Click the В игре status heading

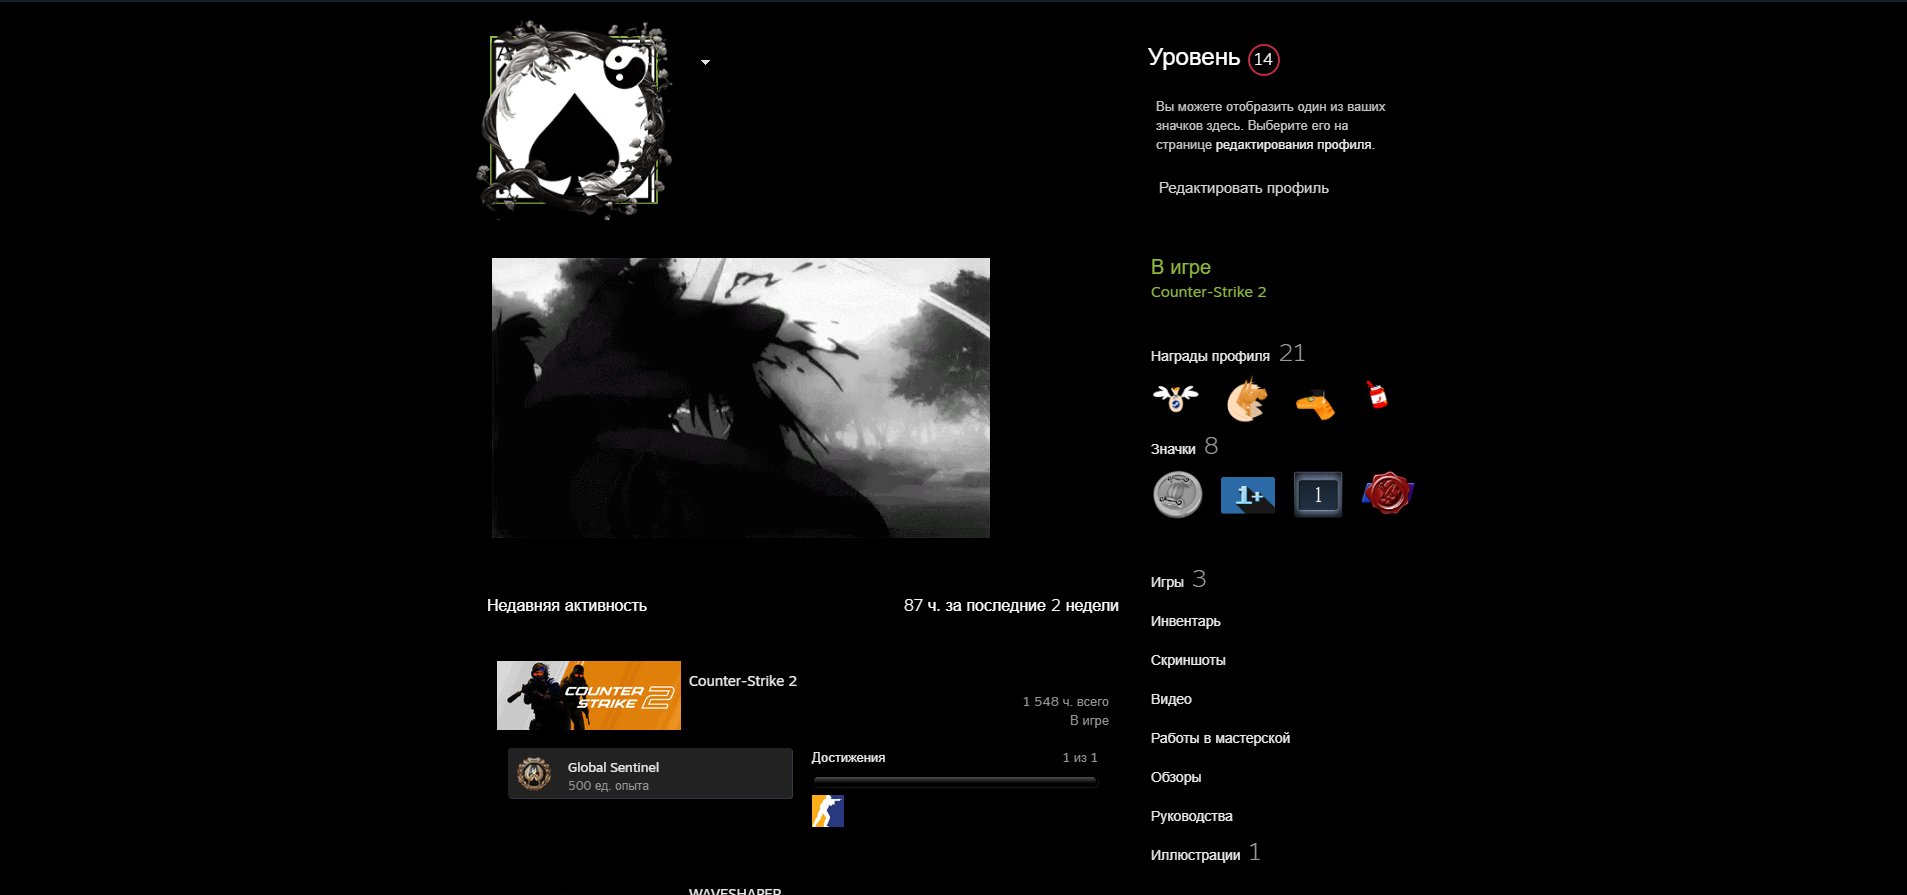tap(1180, 267)
